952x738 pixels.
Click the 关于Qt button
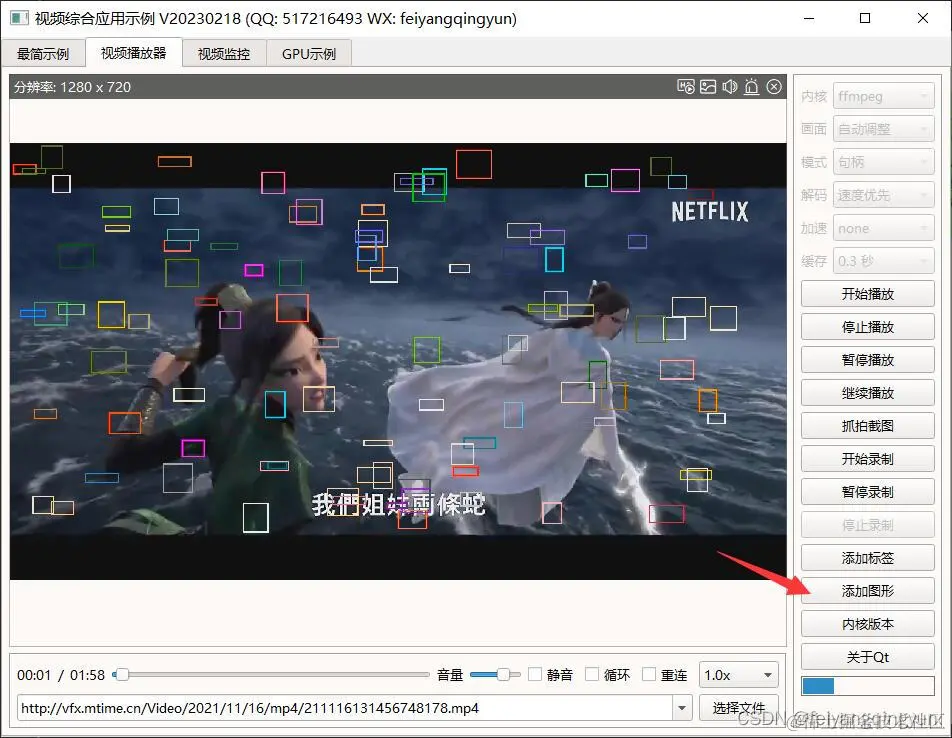(x=868, y=657)
